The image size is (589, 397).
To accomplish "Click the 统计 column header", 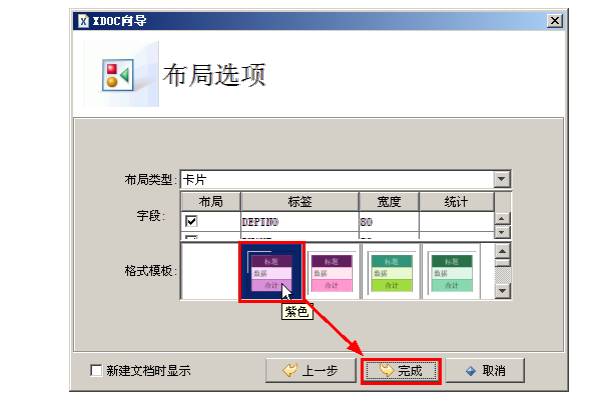I will click(456, 202).
